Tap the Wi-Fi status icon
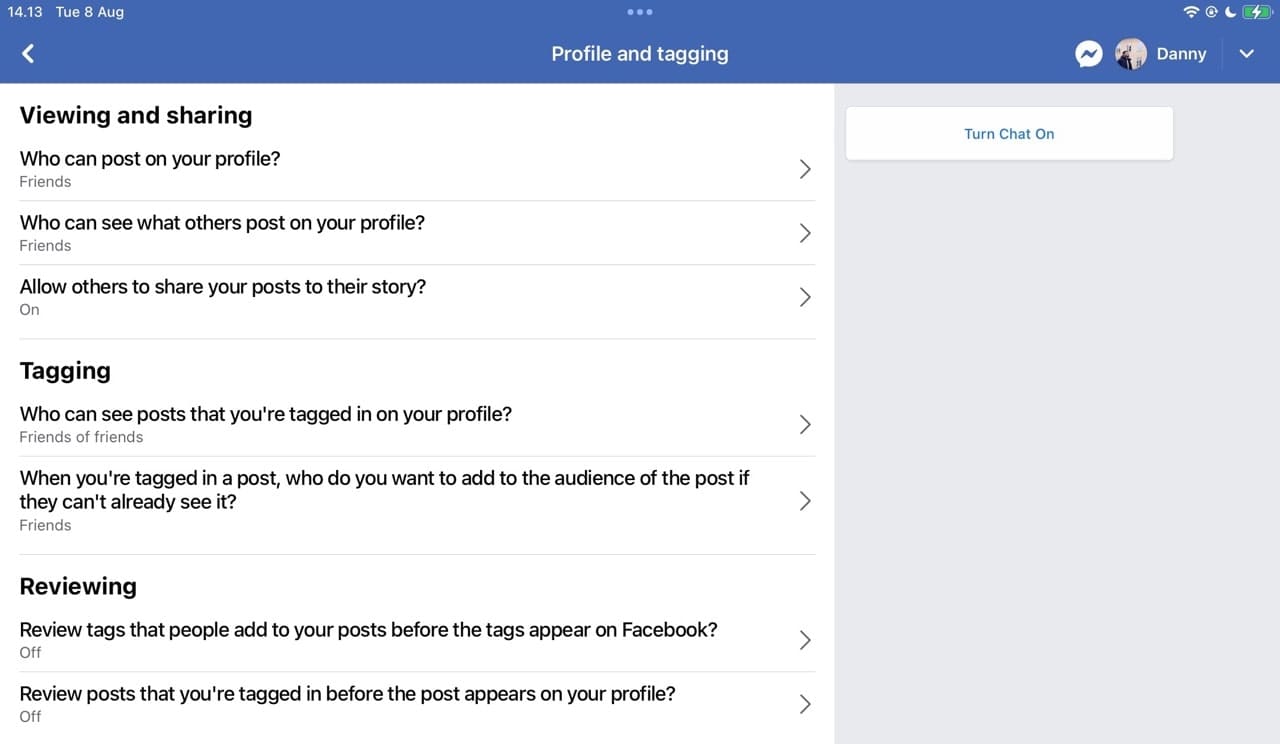 pyautogui.click(x=1191, y=12)
